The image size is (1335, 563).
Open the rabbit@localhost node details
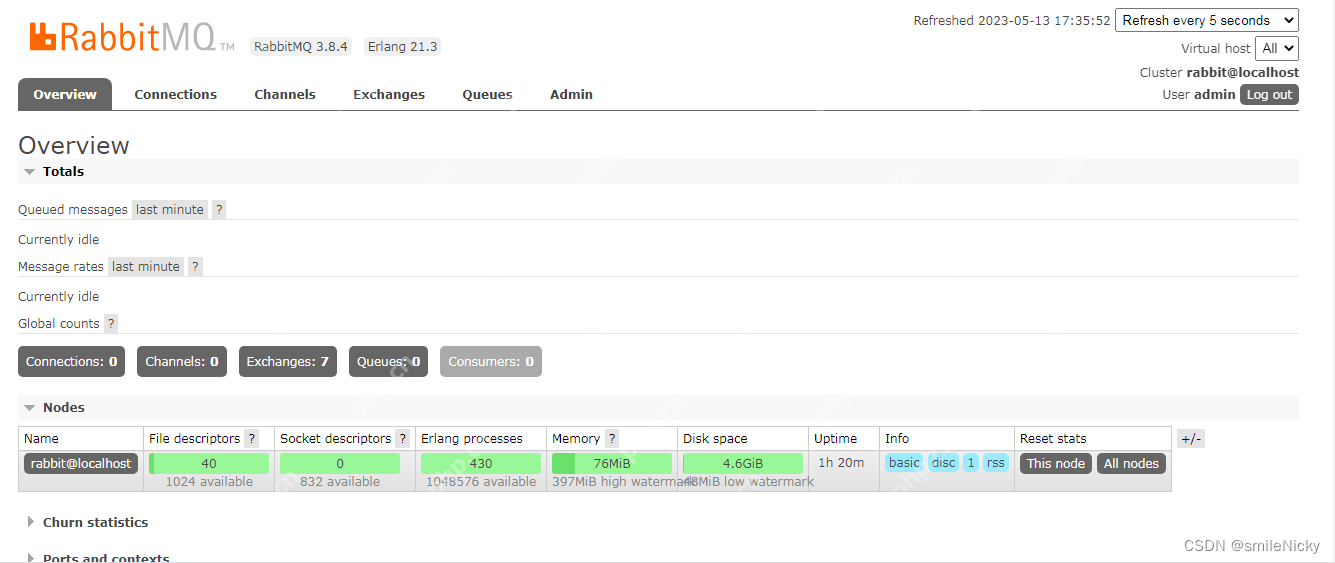[81, 464]
